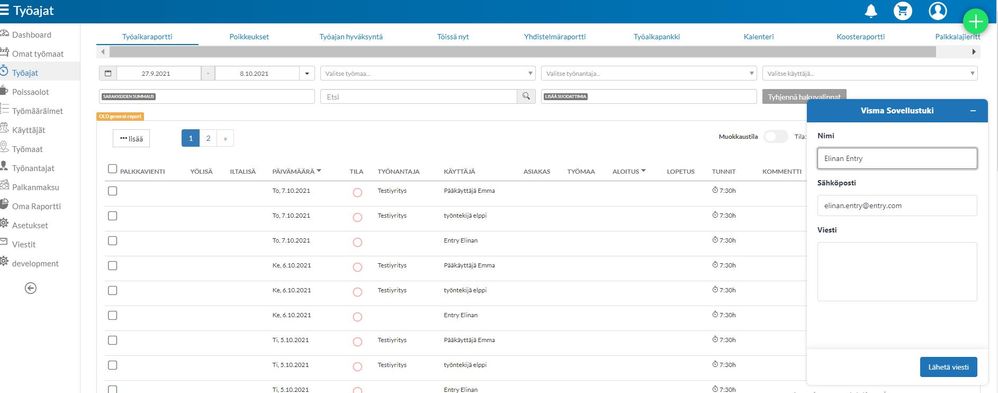Check the select-all checkbox by Palkkavienti

pyautogui.click(x=113, y=169)
